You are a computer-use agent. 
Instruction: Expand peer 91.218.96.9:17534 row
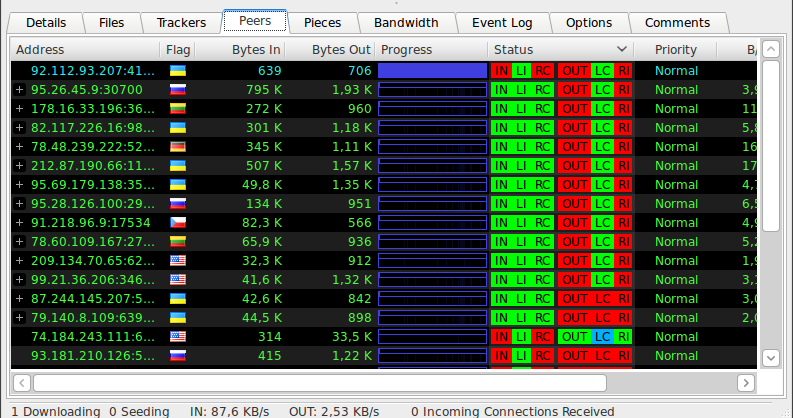point(19,222)
